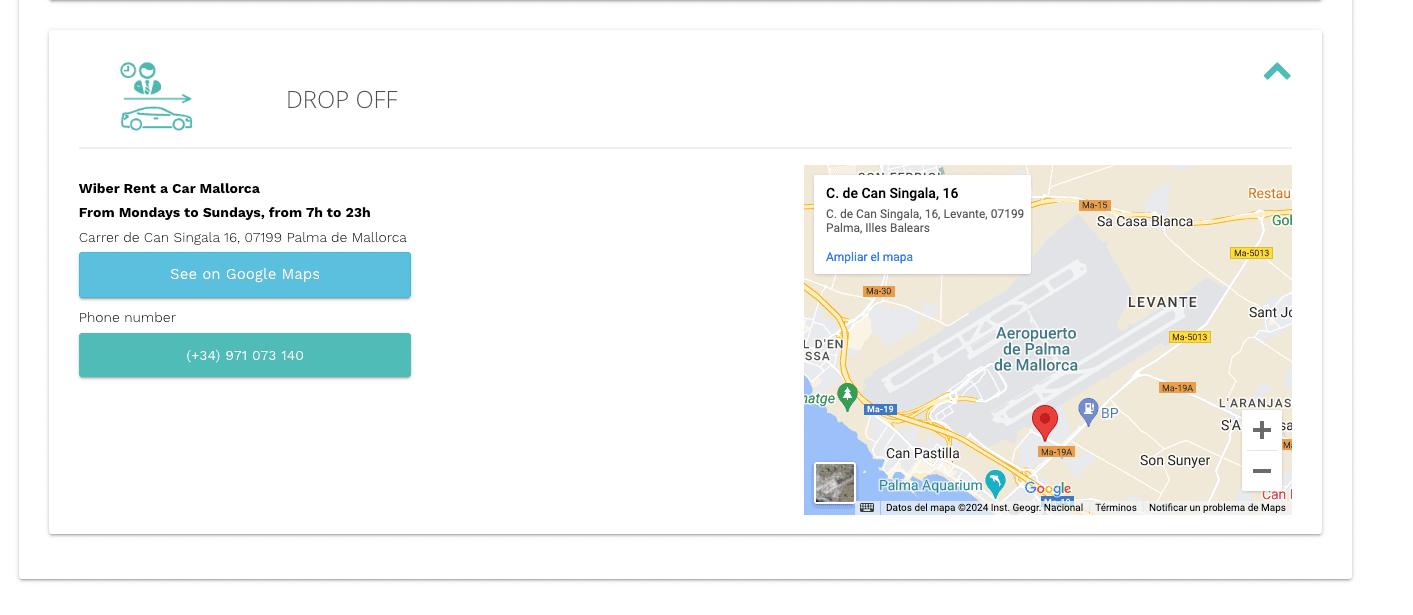Click the green park tree marker

[848, 396]
